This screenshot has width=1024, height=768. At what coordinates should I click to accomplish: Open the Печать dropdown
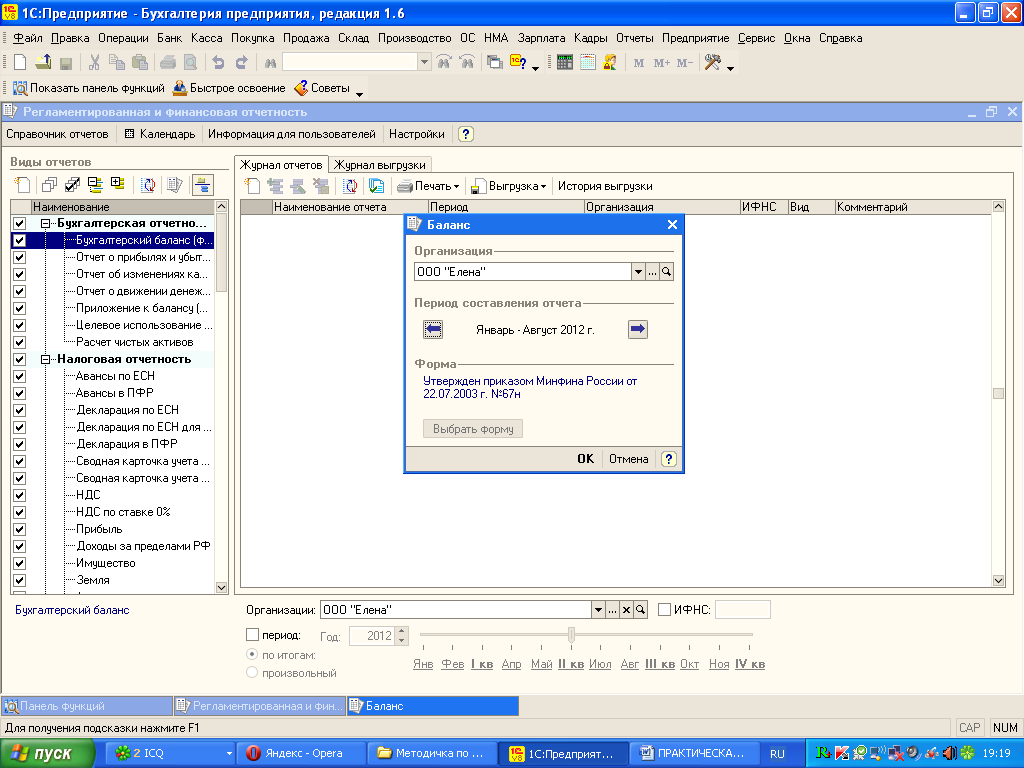point(428,186)
